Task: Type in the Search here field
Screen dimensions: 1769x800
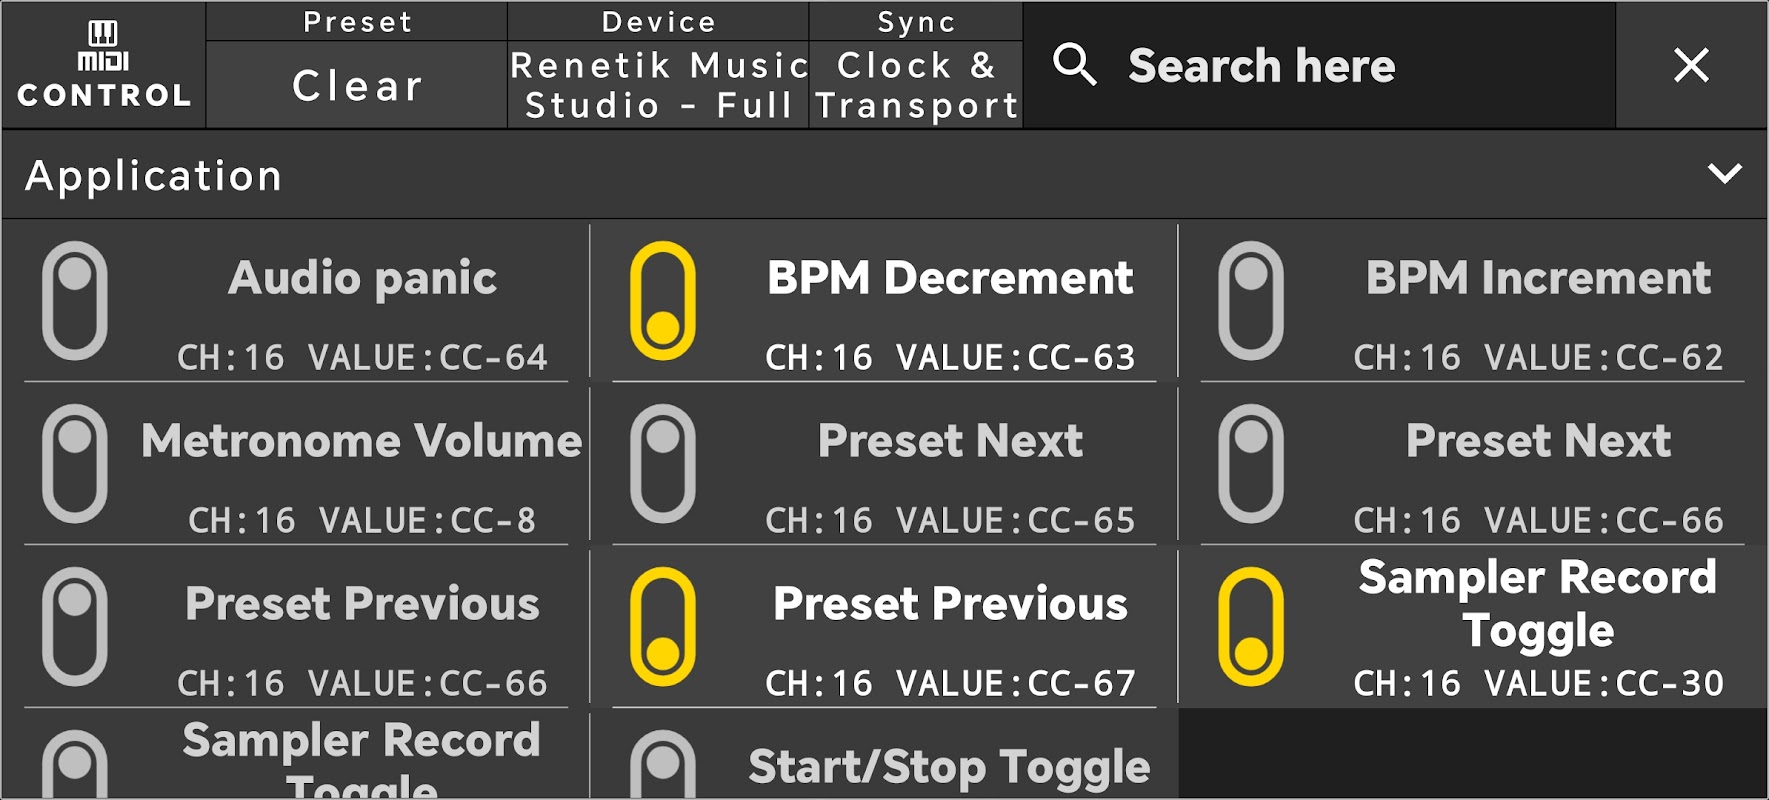Action: point(1350,66)
